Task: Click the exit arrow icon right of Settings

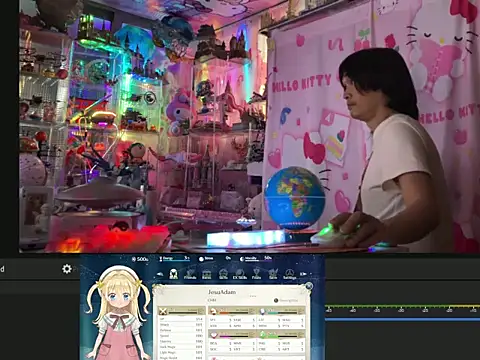Action: (x=303, y=274)
